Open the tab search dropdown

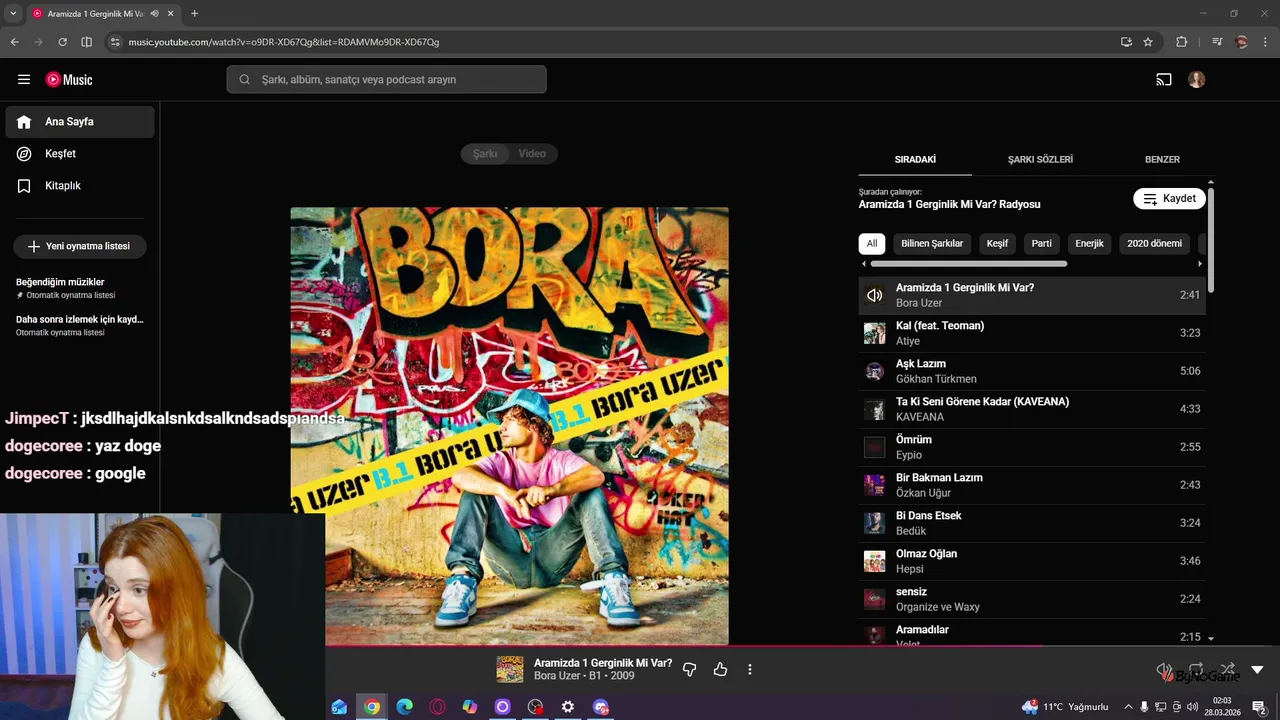(13, 14)
